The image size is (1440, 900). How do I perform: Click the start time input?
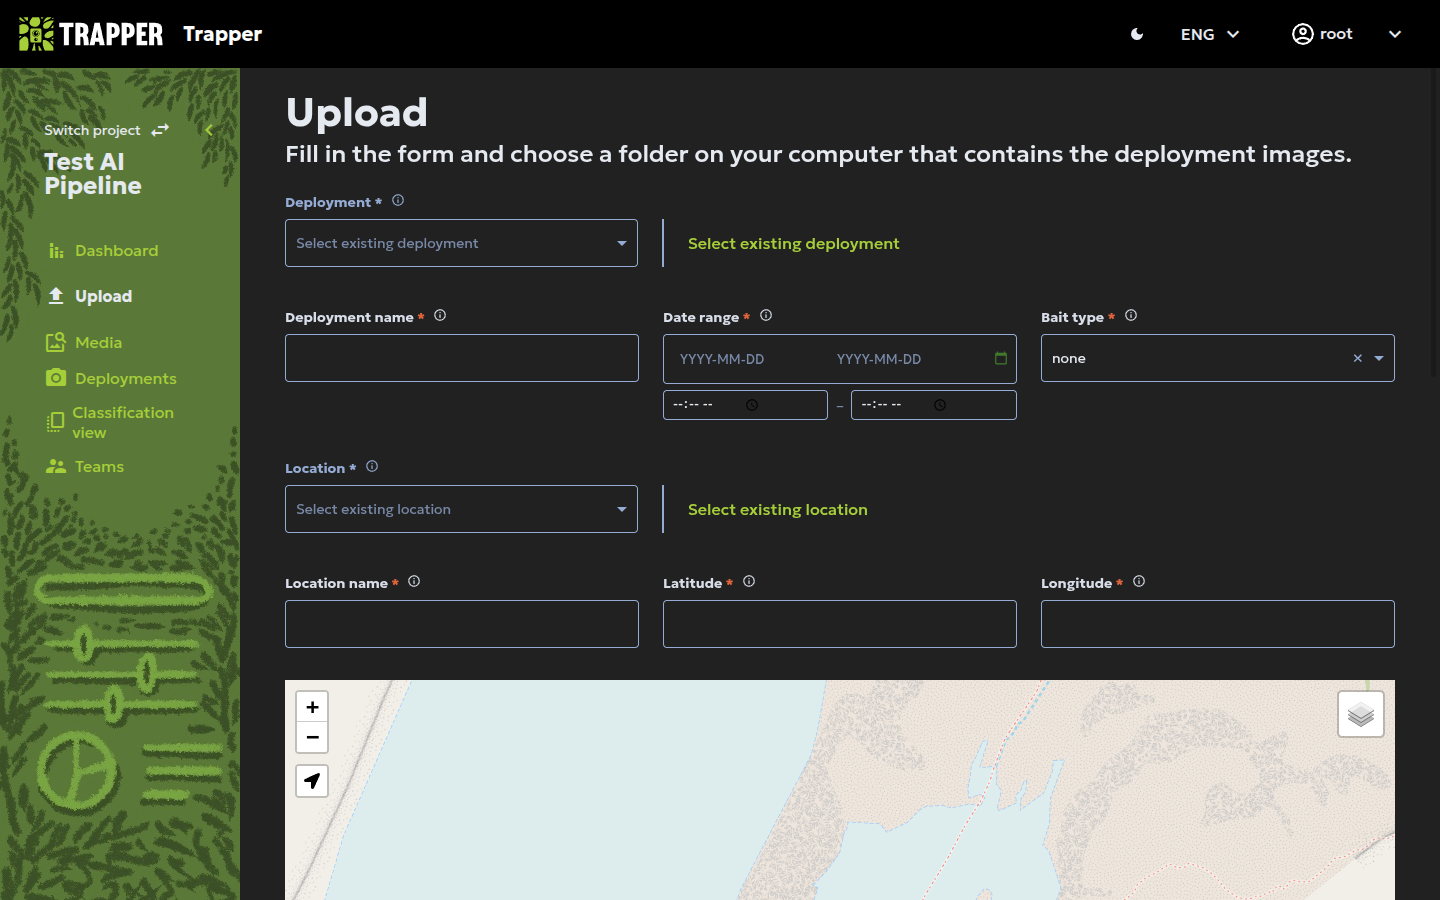[745, 405]
